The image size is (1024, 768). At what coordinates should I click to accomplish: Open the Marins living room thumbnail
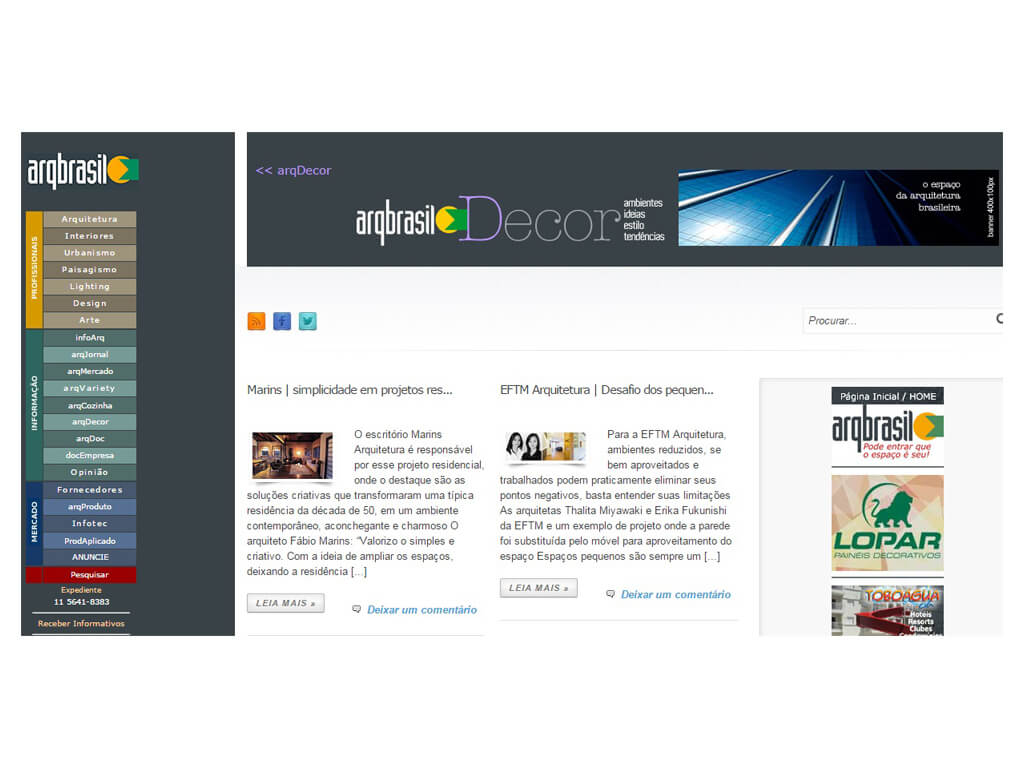tap(292, 456)
